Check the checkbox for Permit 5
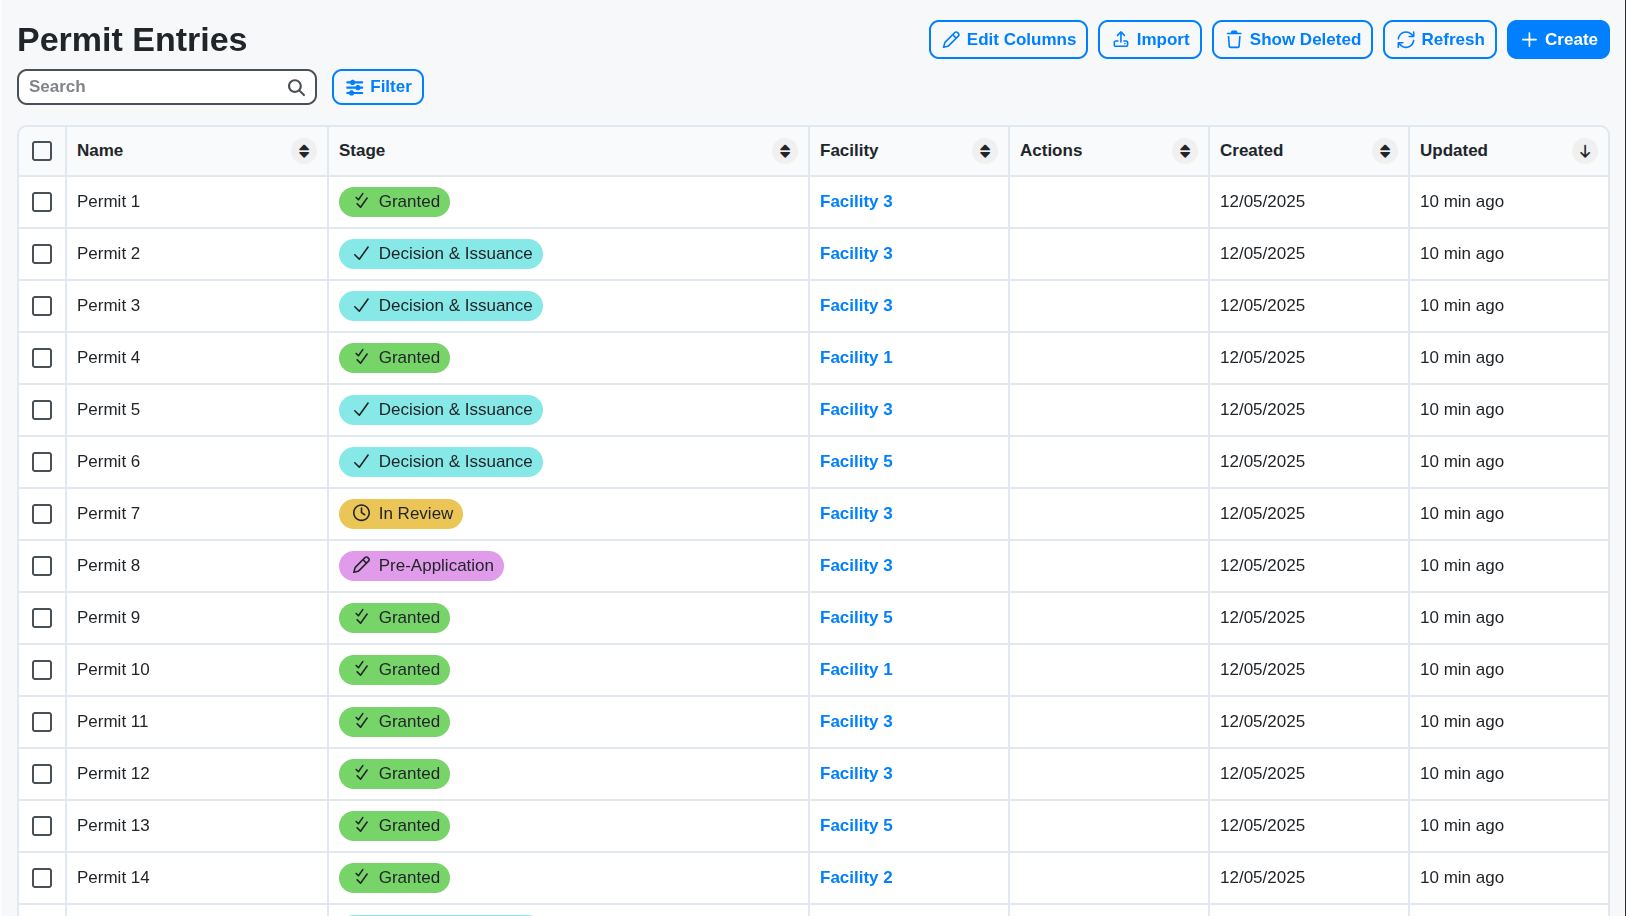This screenshot has width=1626, height=916. (41, 410)
